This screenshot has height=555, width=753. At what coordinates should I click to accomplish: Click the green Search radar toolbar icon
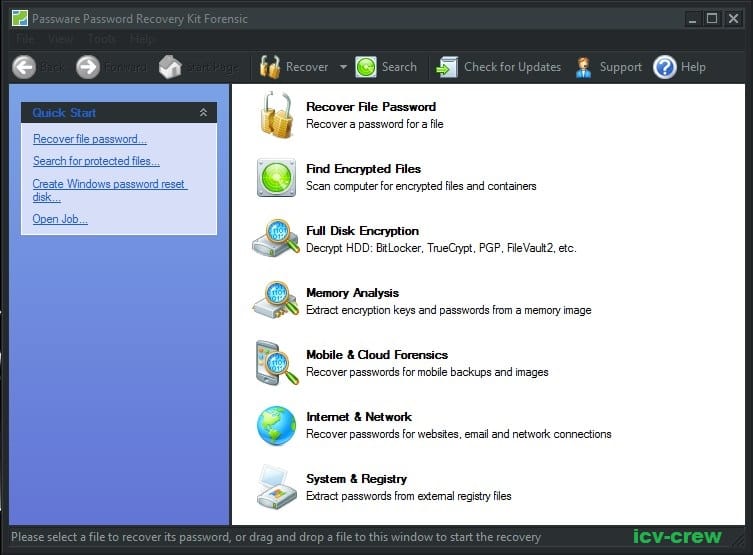coord(366,67)
